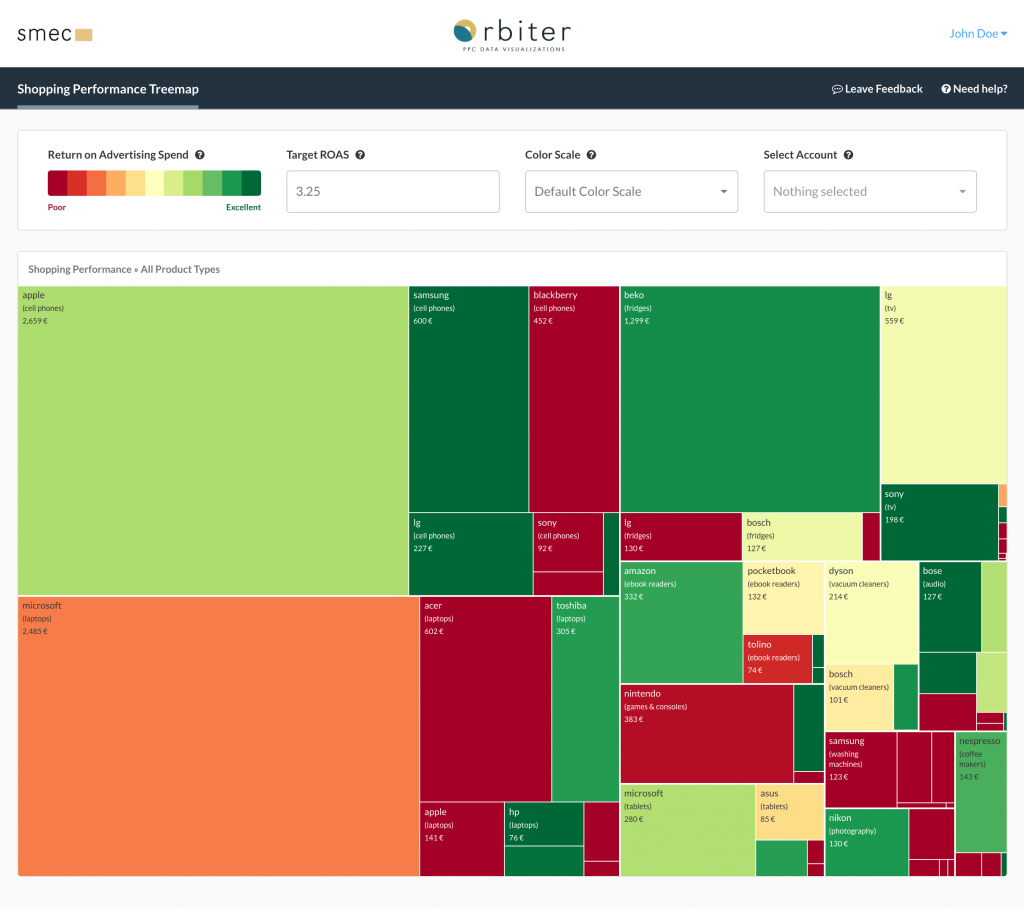Click the Target ROAS input field
1024x909 pixels.
393,191
